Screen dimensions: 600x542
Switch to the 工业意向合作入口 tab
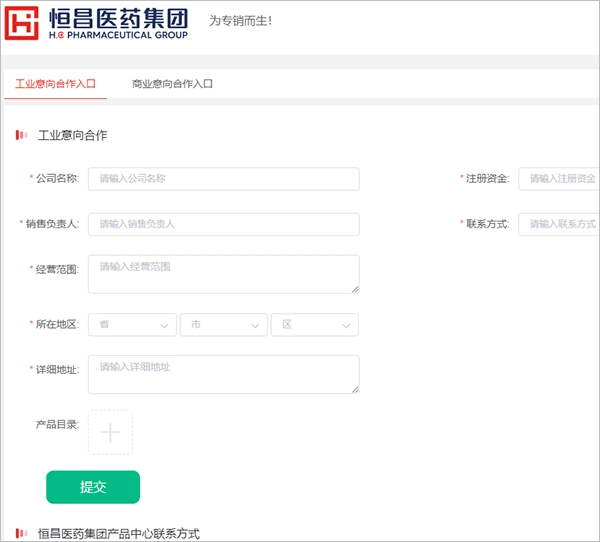[55, 84]
